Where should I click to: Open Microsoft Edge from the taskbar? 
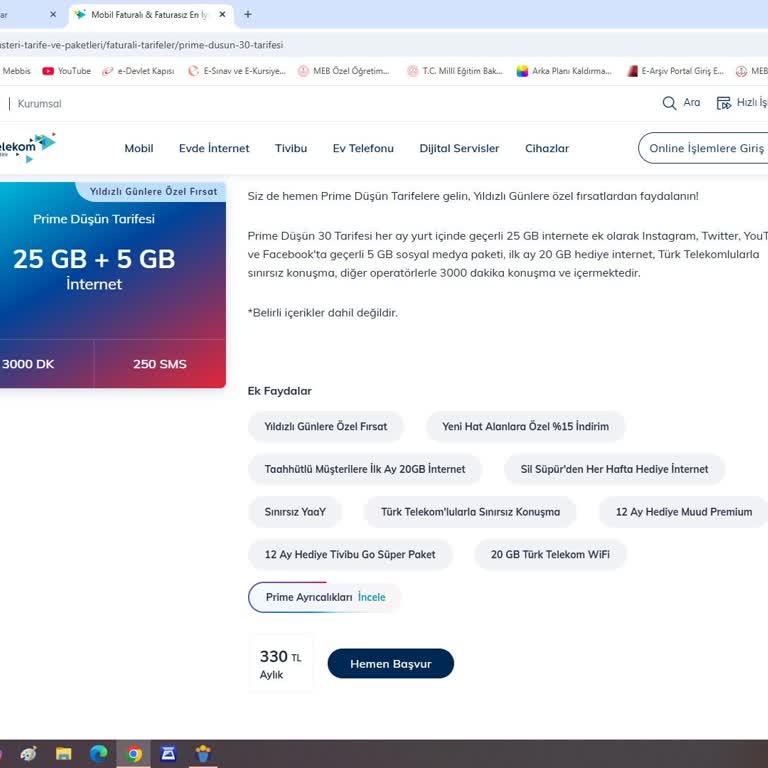coord(98,754)
